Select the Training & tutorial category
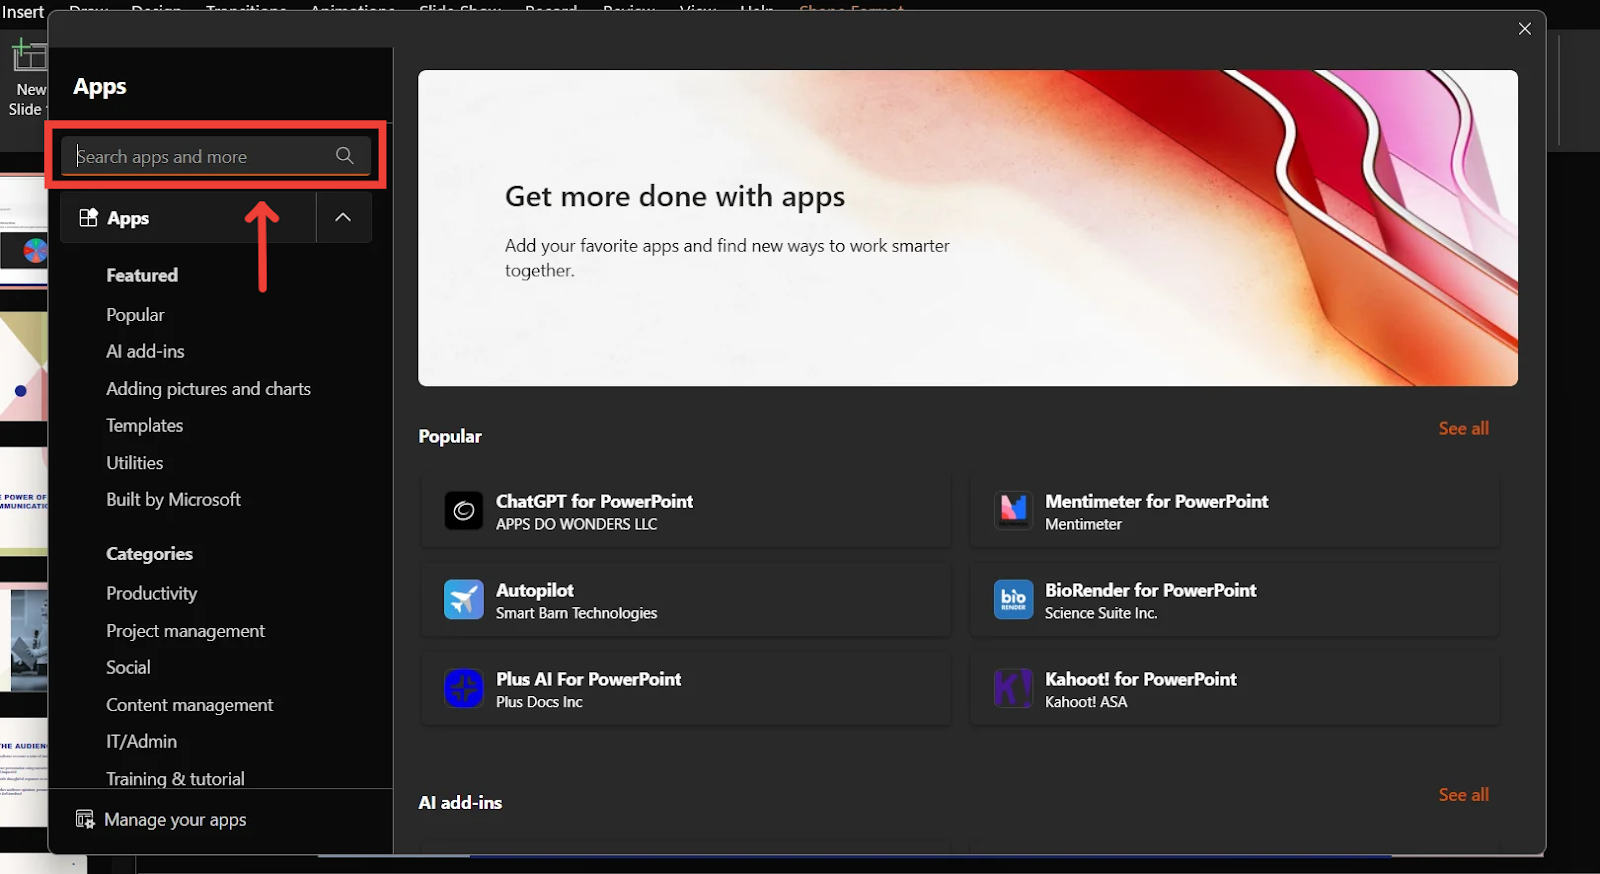Screen dimensions: 1600x874 click(x=175, y=778)
